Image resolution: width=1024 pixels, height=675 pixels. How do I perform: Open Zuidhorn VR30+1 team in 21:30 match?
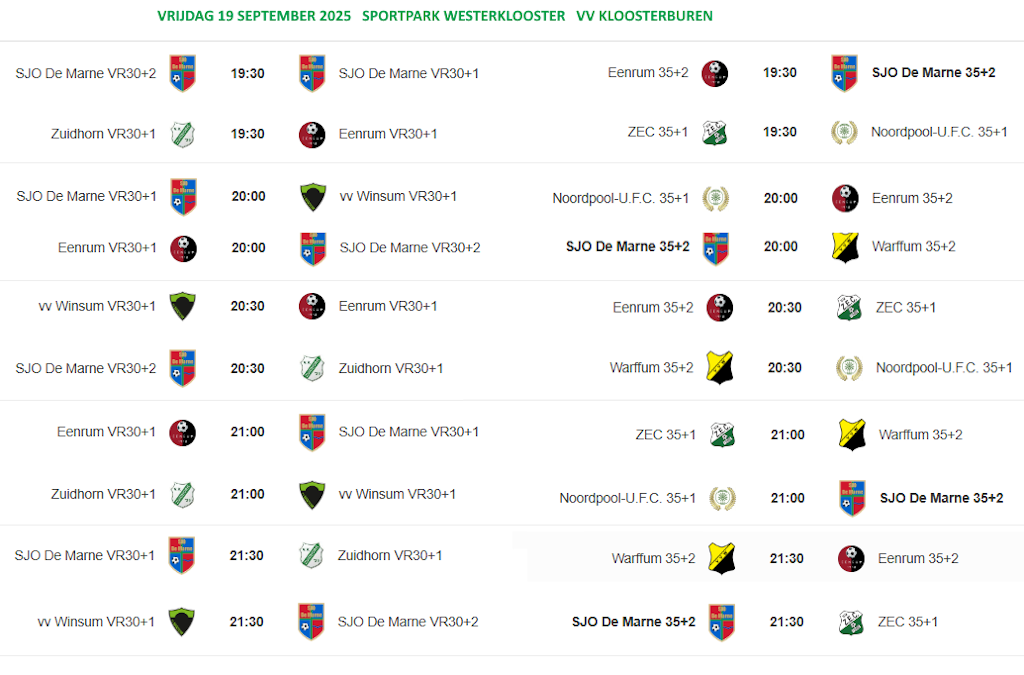pyautogui.click(x=390, y=556)
